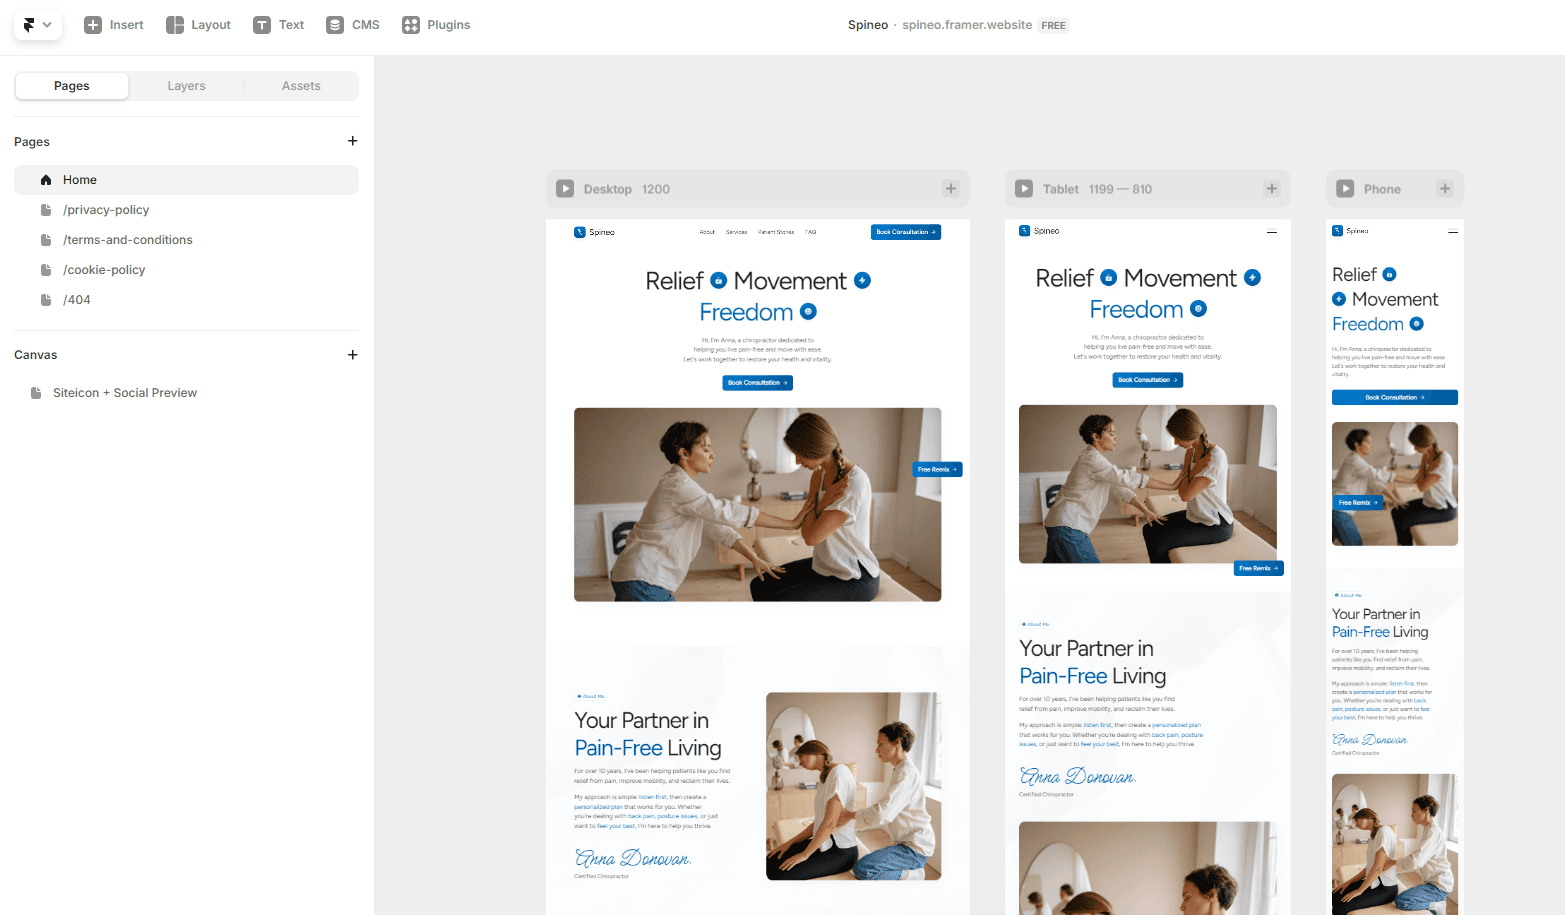1565x915 pixels.
Task: Add a new canvas with the Canvas plus icon
Action: point(352,355)
